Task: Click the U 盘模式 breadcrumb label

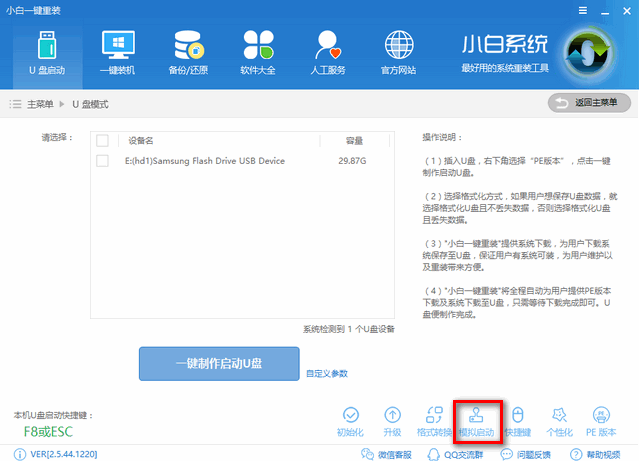Action: pyautogui.click(x=90, y=105)
